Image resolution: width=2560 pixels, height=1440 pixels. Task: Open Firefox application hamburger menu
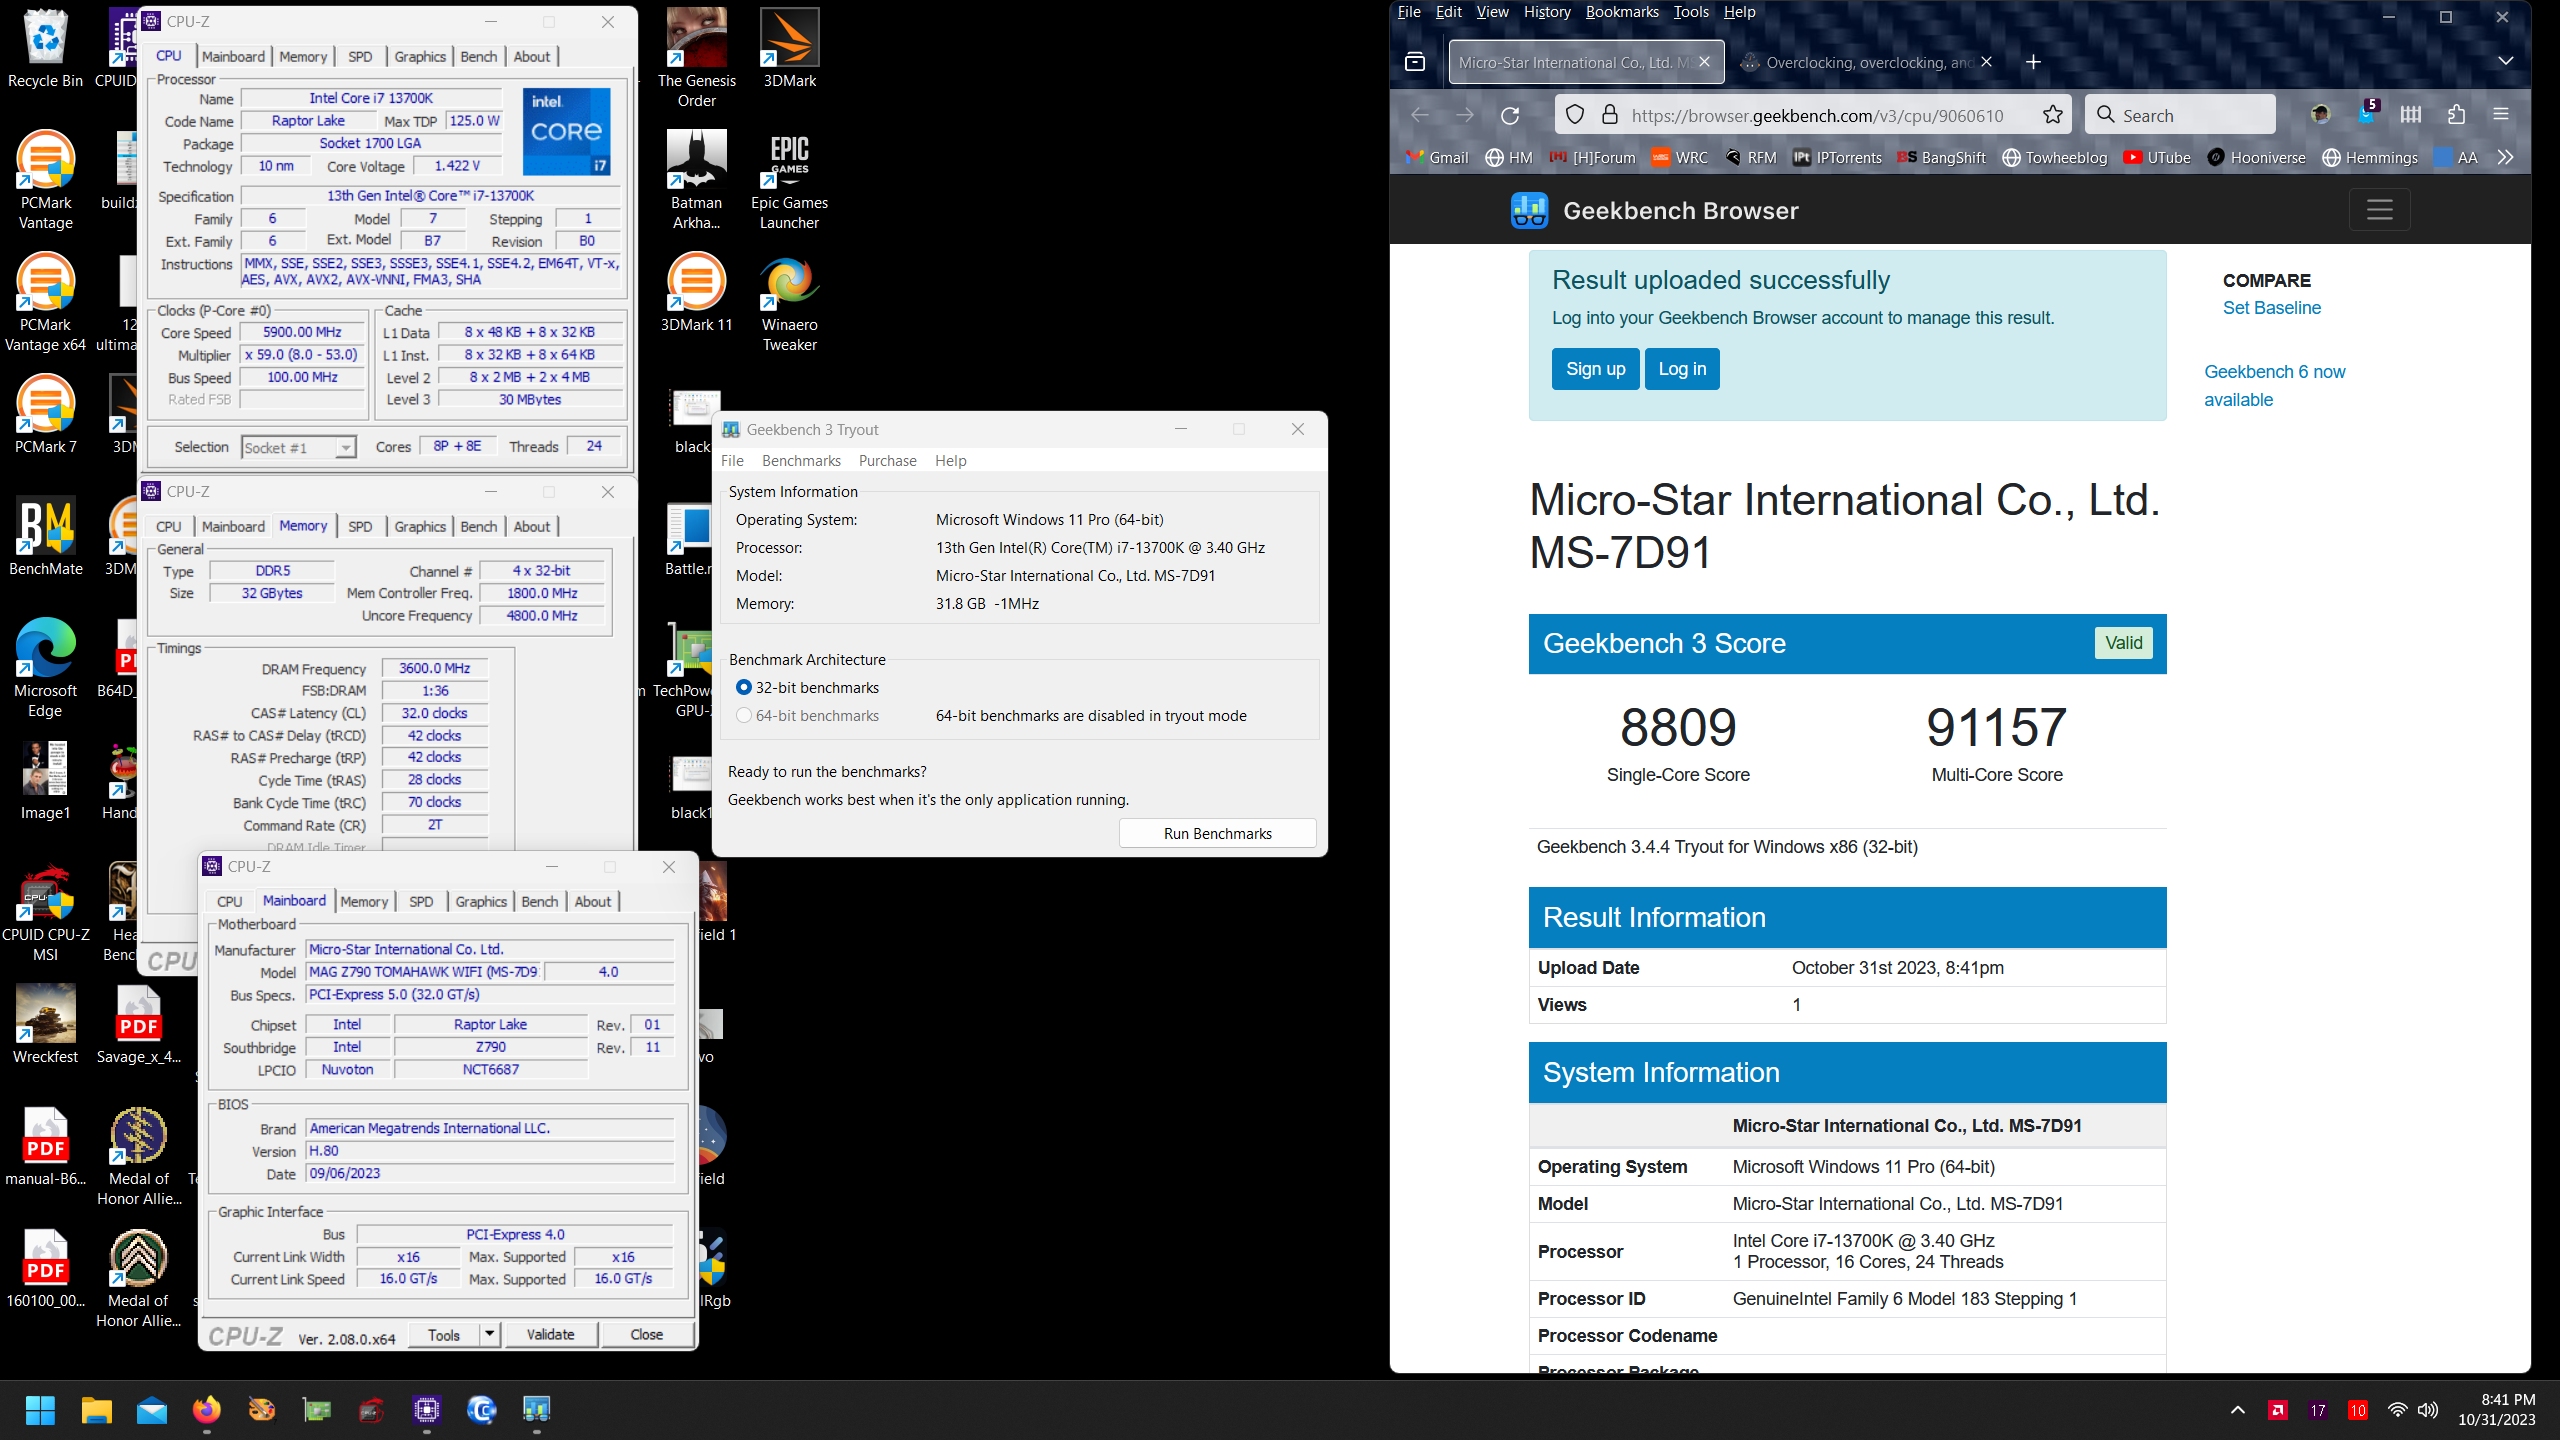coord(2501,115)
